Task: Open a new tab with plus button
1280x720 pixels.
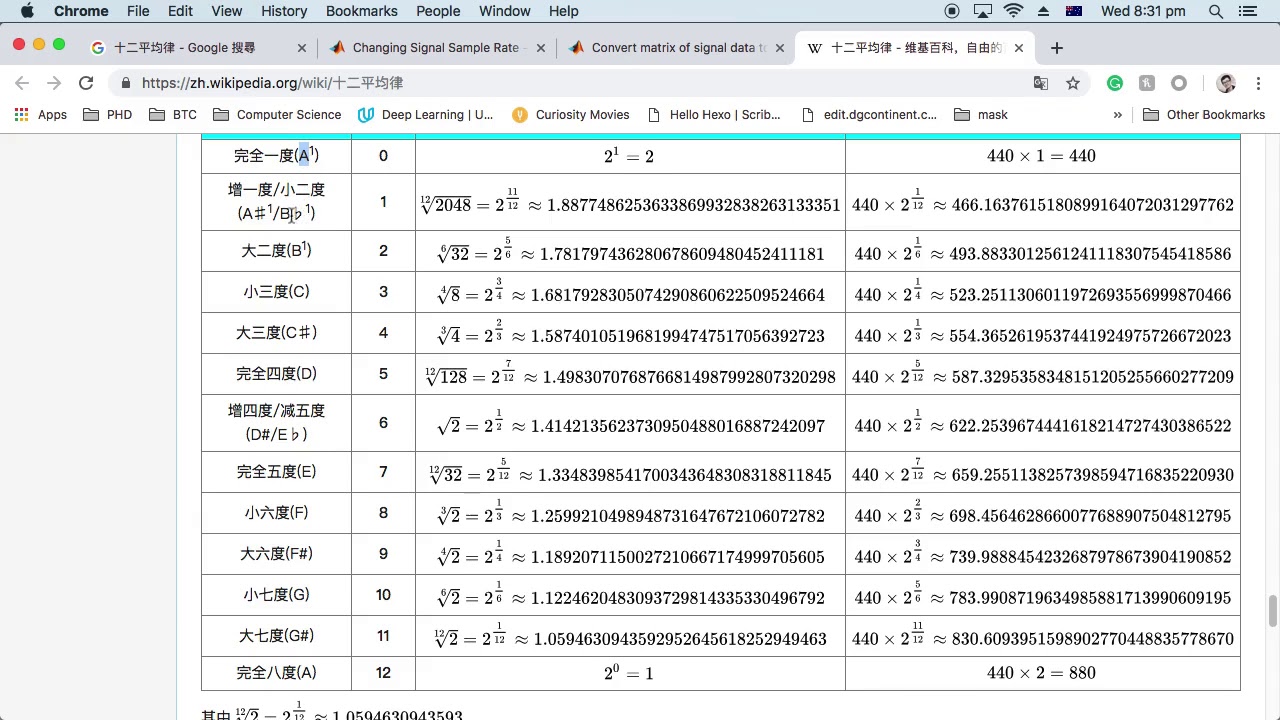Action: 1056,47
